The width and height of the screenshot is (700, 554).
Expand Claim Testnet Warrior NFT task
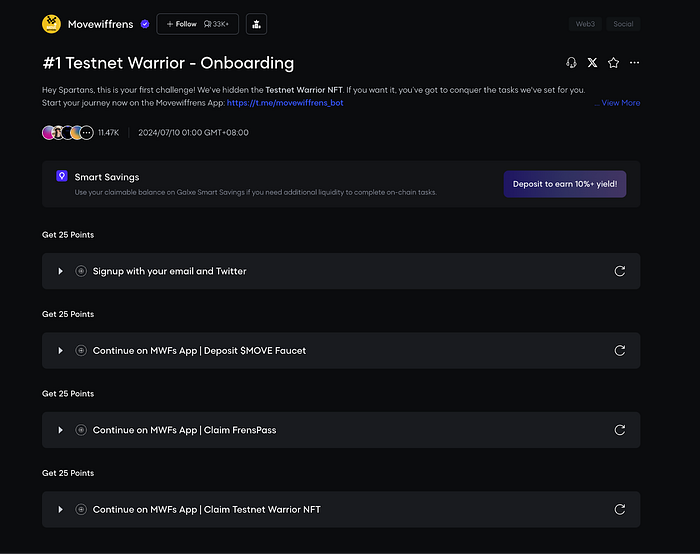[x=60, y=509]
